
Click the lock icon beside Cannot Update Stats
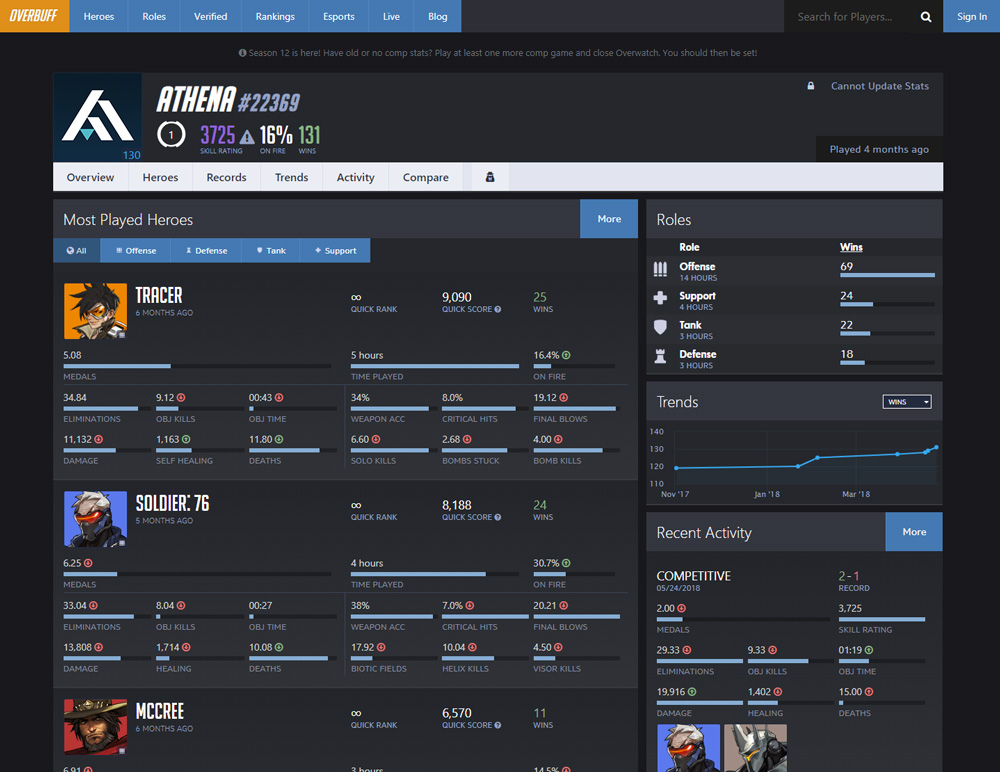pos(811,86)
